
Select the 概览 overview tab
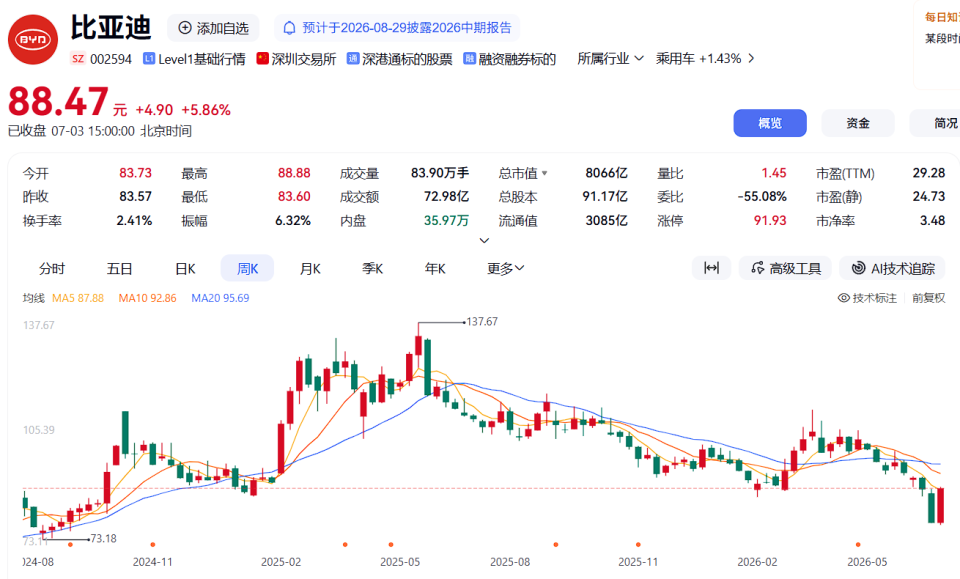pos(770,123)
